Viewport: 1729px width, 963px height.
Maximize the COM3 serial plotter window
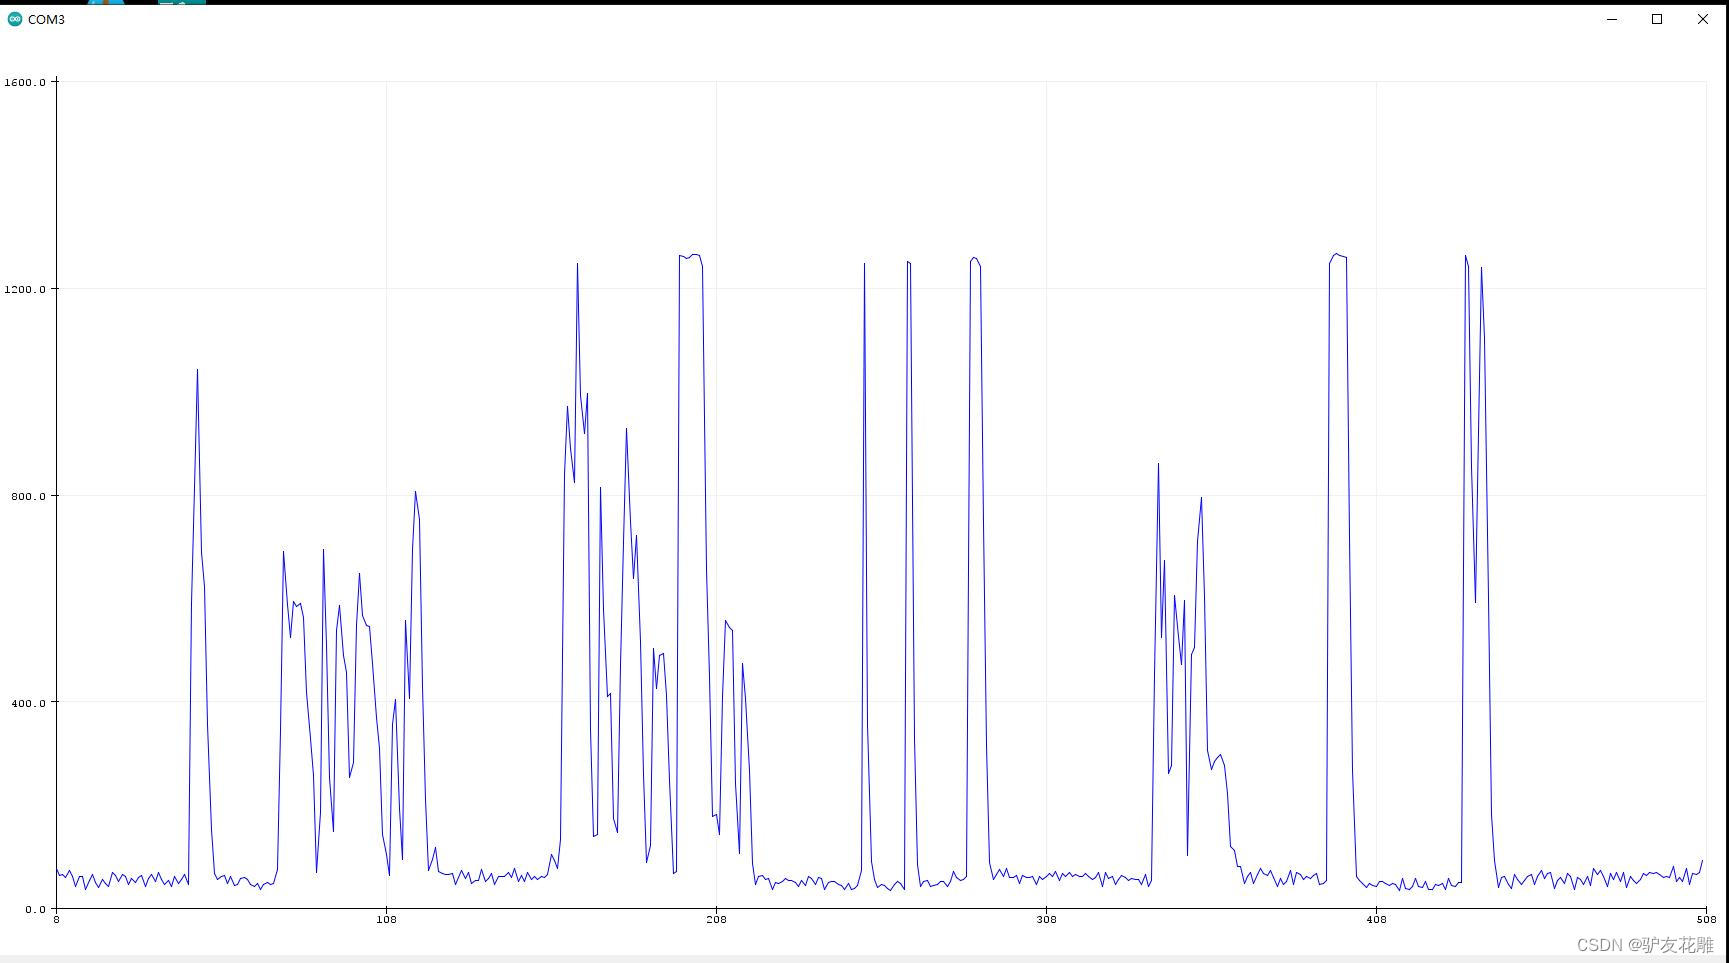point(1657,19)
